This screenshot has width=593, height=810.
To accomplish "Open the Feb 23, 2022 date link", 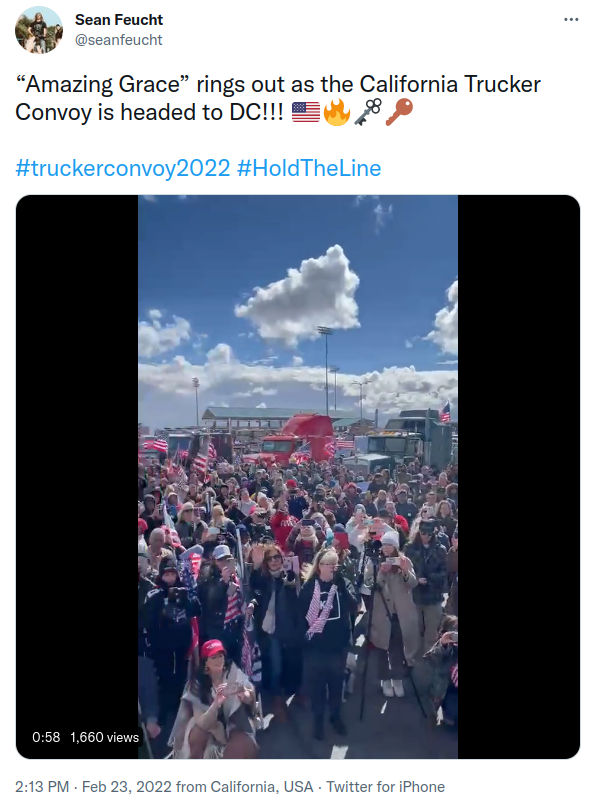I will tap(127, 787).
